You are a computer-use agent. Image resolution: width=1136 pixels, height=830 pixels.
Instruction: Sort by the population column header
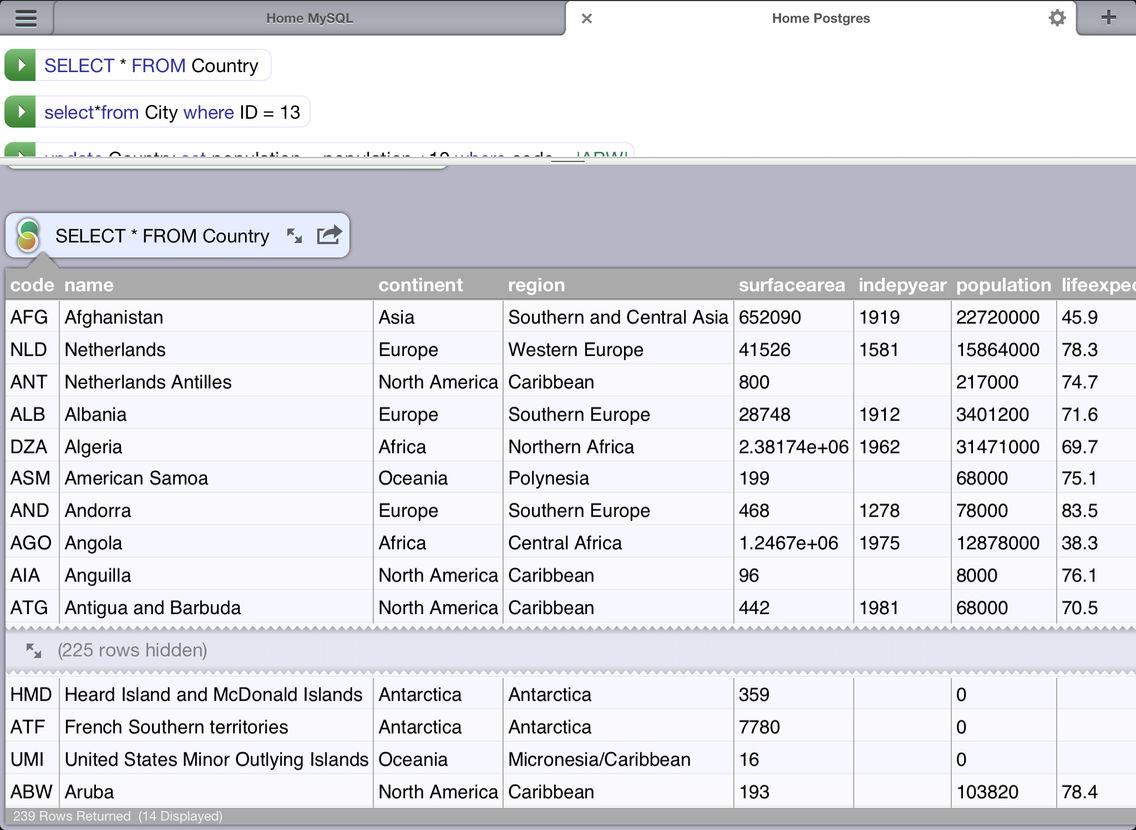[x=1003, y=285]
